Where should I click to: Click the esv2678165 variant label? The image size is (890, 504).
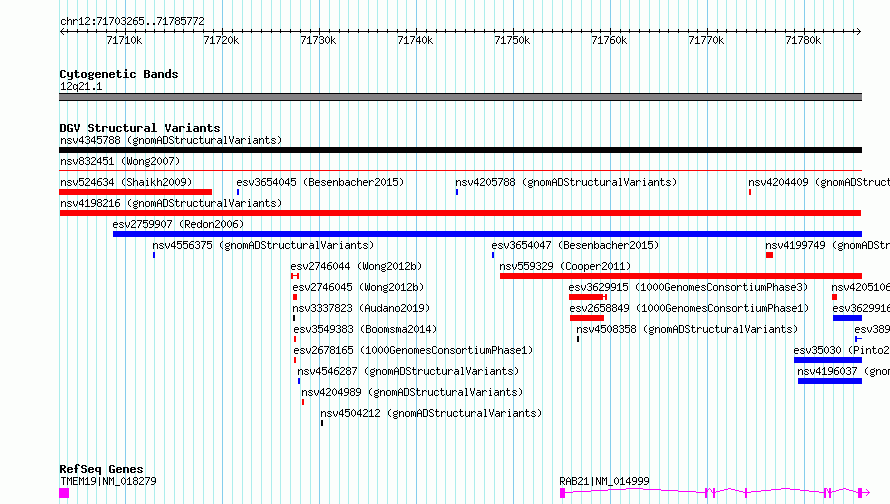point(413,350)
